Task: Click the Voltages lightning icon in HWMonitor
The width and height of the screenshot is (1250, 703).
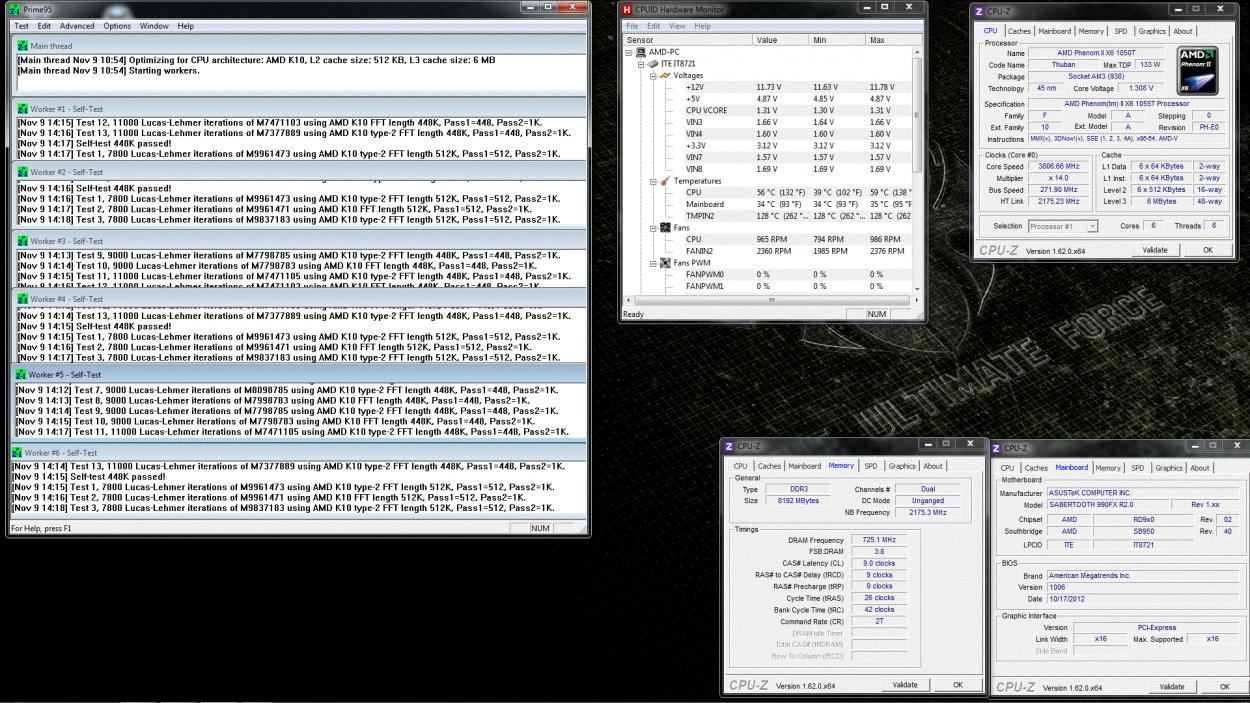Action: click(666, 75)
